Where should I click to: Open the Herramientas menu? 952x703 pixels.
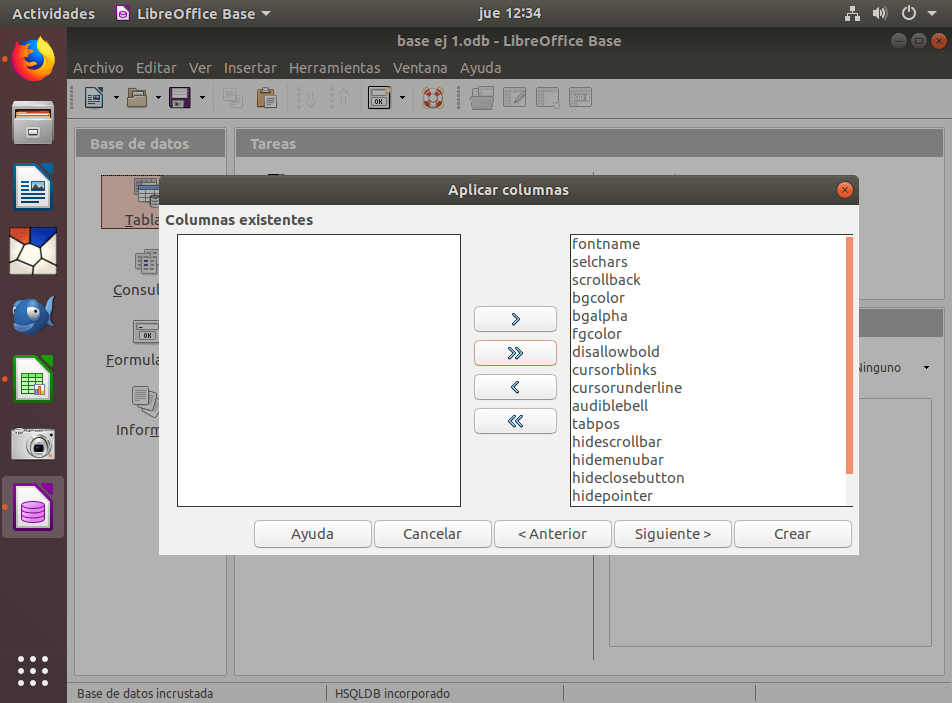tap(334, 68)
